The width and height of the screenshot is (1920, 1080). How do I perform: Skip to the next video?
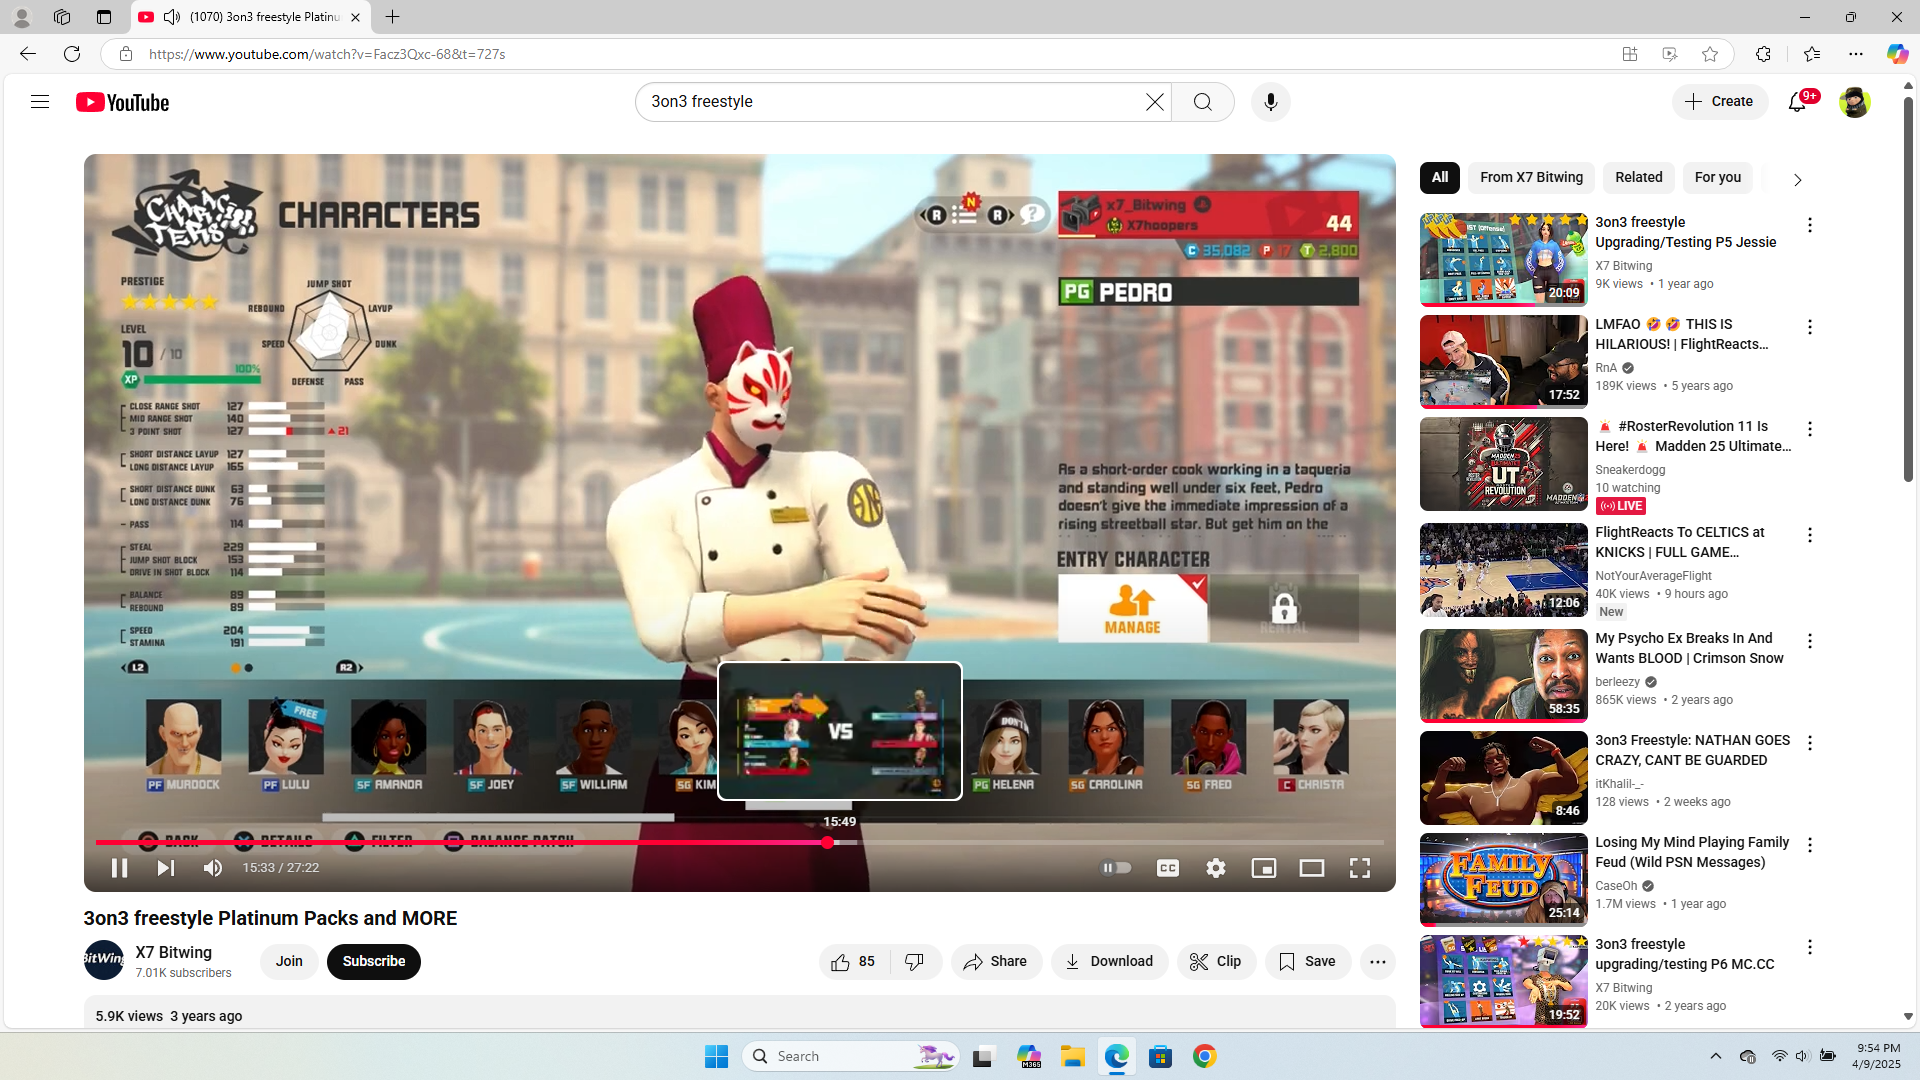[166, 868]
